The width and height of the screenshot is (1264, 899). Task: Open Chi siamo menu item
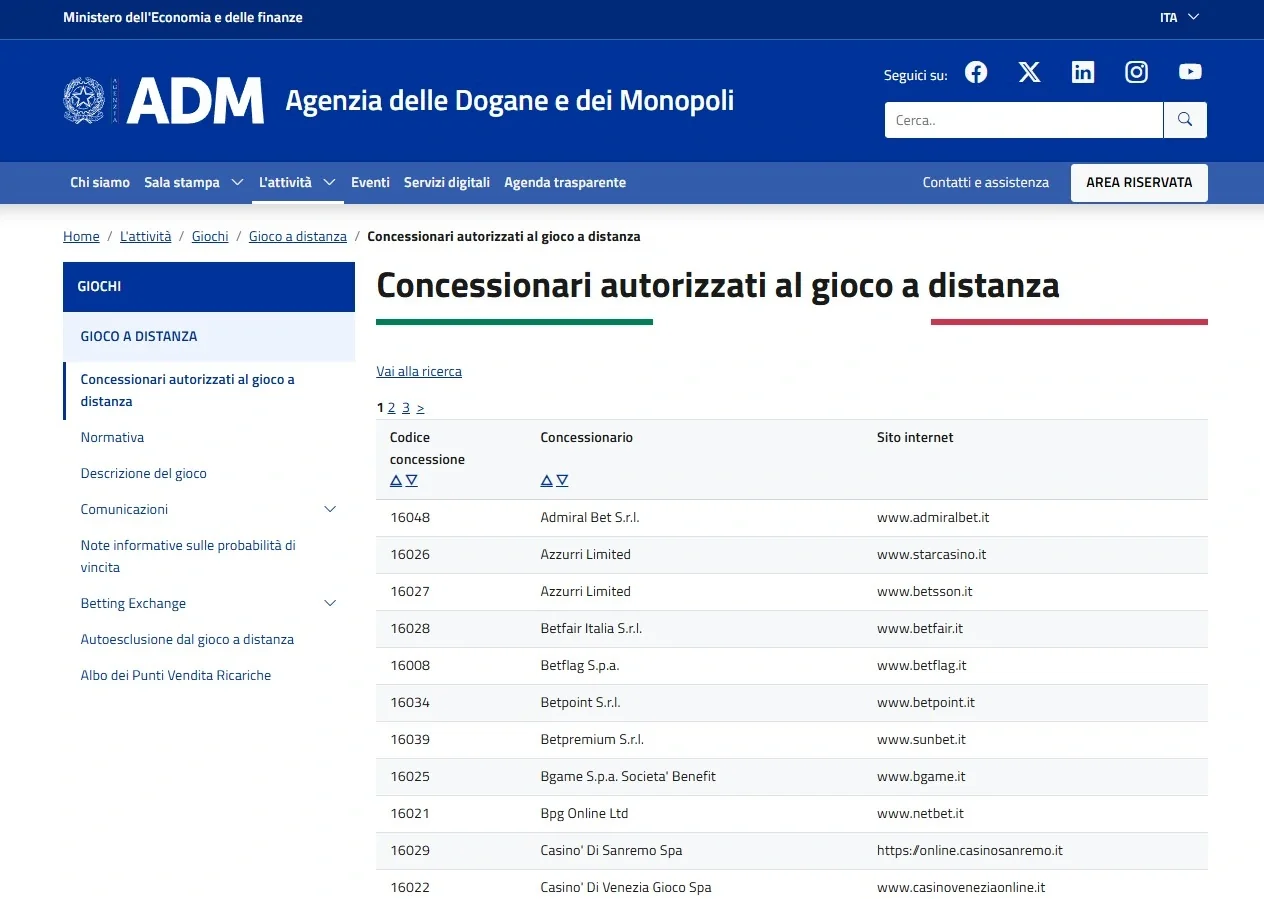click(100, 183)
